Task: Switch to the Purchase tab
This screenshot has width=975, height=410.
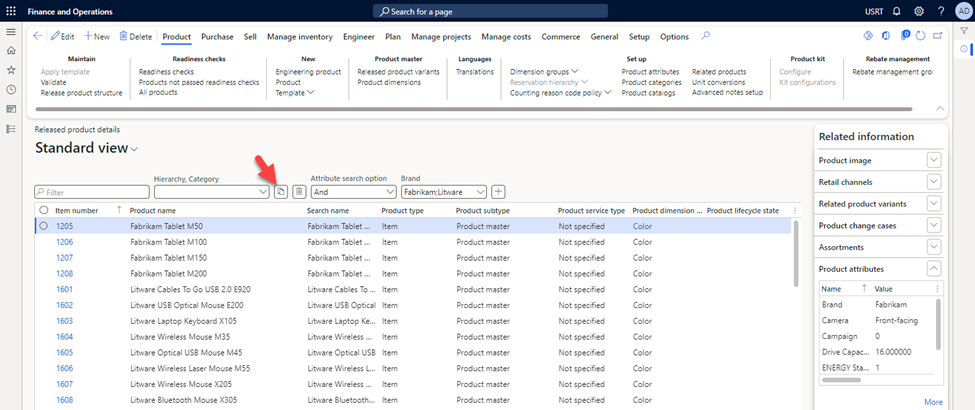Action: [x=217, y=37]
